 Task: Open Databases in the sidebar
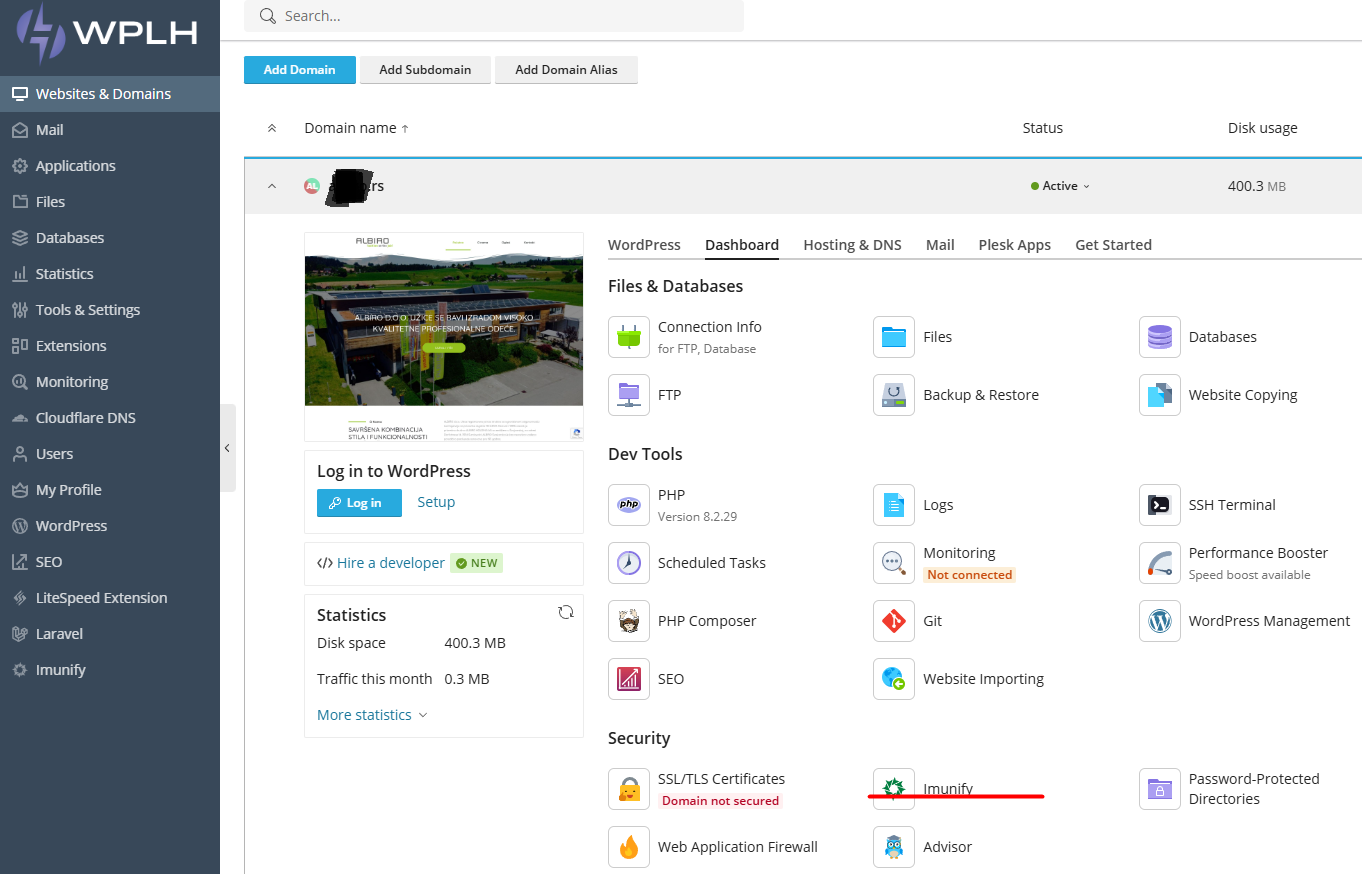pyautogui.click(x=110, y=238)
